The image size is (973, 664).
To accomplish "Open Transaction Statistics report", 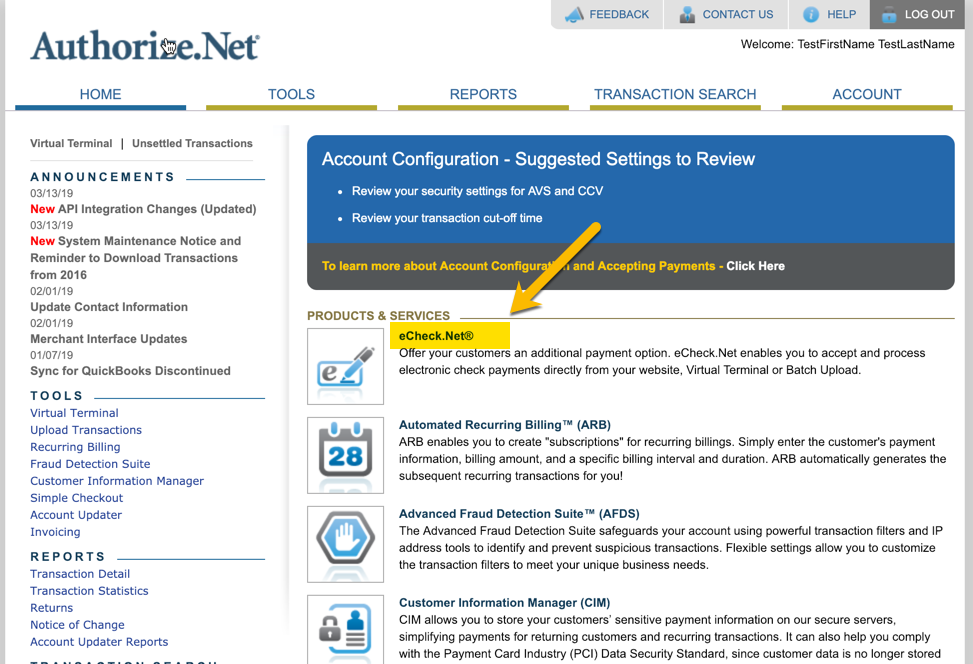I will (89, 591).
